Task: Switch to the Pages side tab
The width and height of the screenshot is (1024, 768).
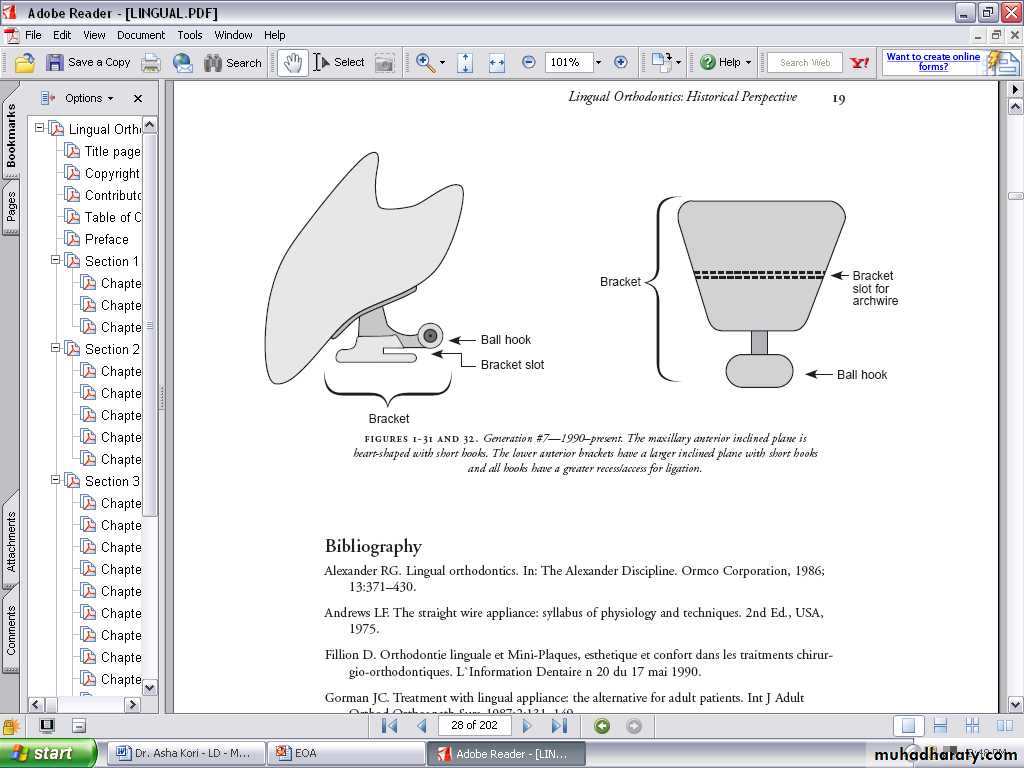Action: pyautogui.click(x=11, y=208)
